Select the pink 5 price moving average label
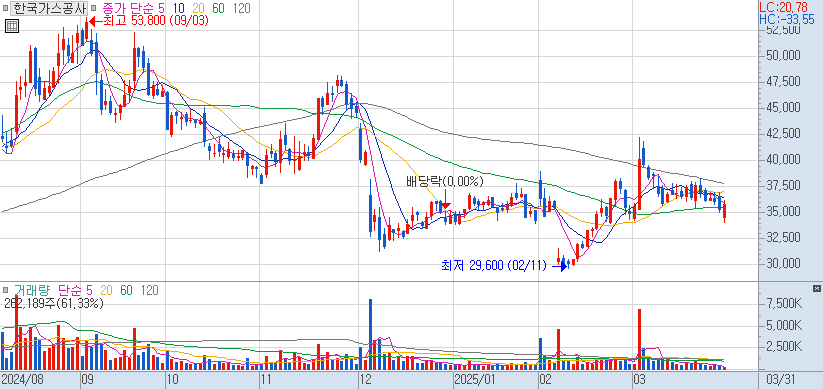The height and width of the screenshot is (389, 823). click(161, 8)
